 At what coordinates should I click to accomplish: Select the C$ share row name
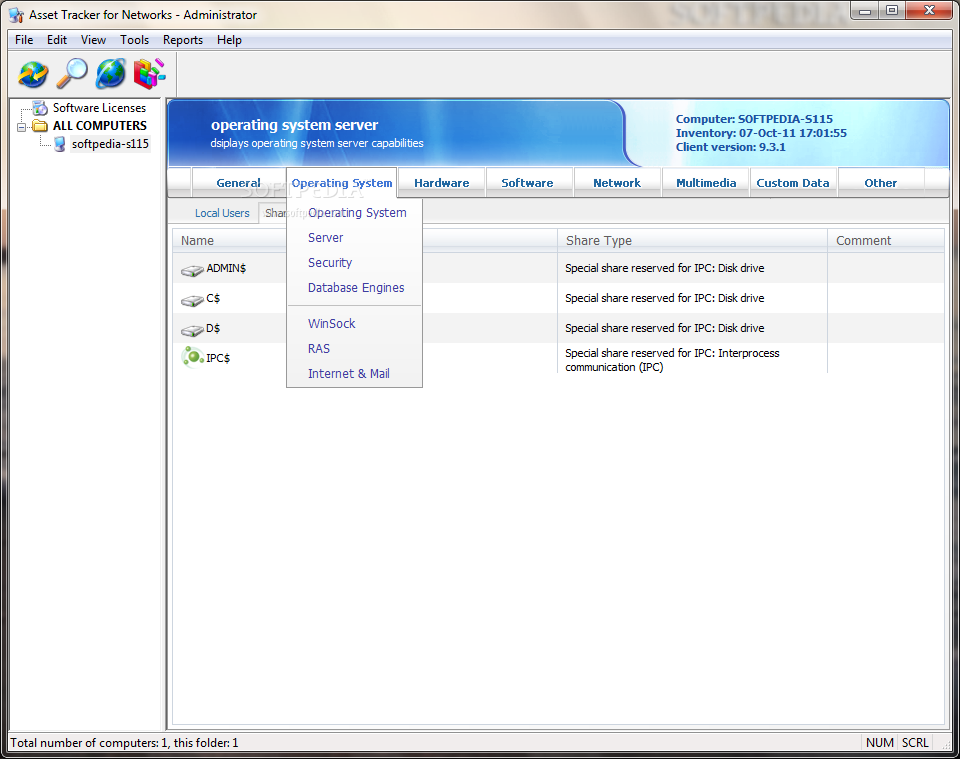click(213, 299)
